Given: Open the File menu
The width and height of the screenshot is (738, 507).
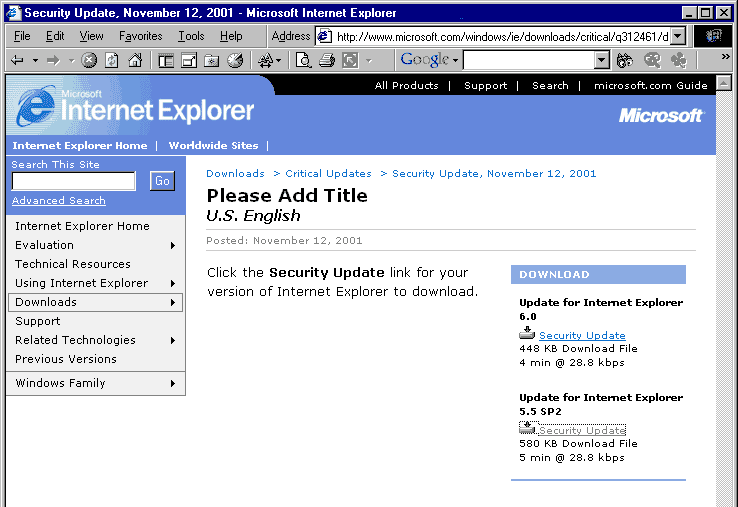Looking at the screenshot, I should click(x=22, y=36).
